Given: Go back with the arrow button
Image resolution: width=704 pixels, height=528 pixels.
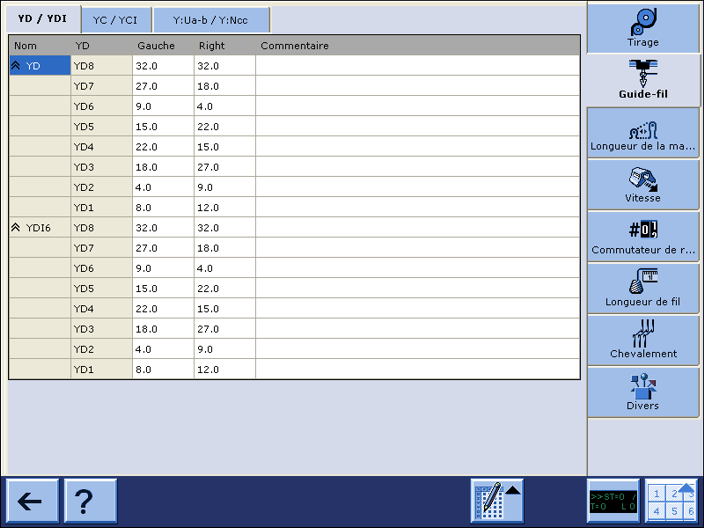Looking at the screenshot, I should pyautogui.click(x=32, y=501).
